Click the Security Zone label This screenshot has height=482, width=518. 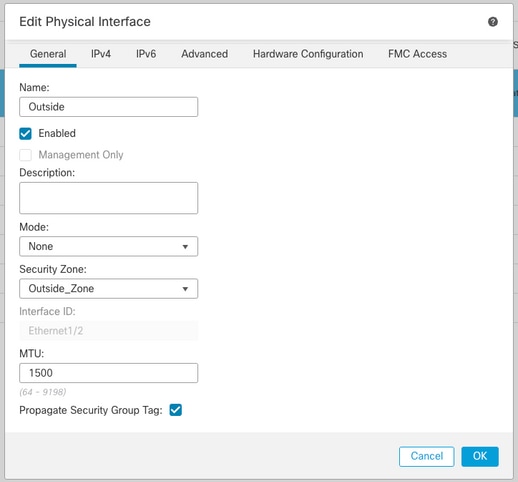click(x=53, y=269)
